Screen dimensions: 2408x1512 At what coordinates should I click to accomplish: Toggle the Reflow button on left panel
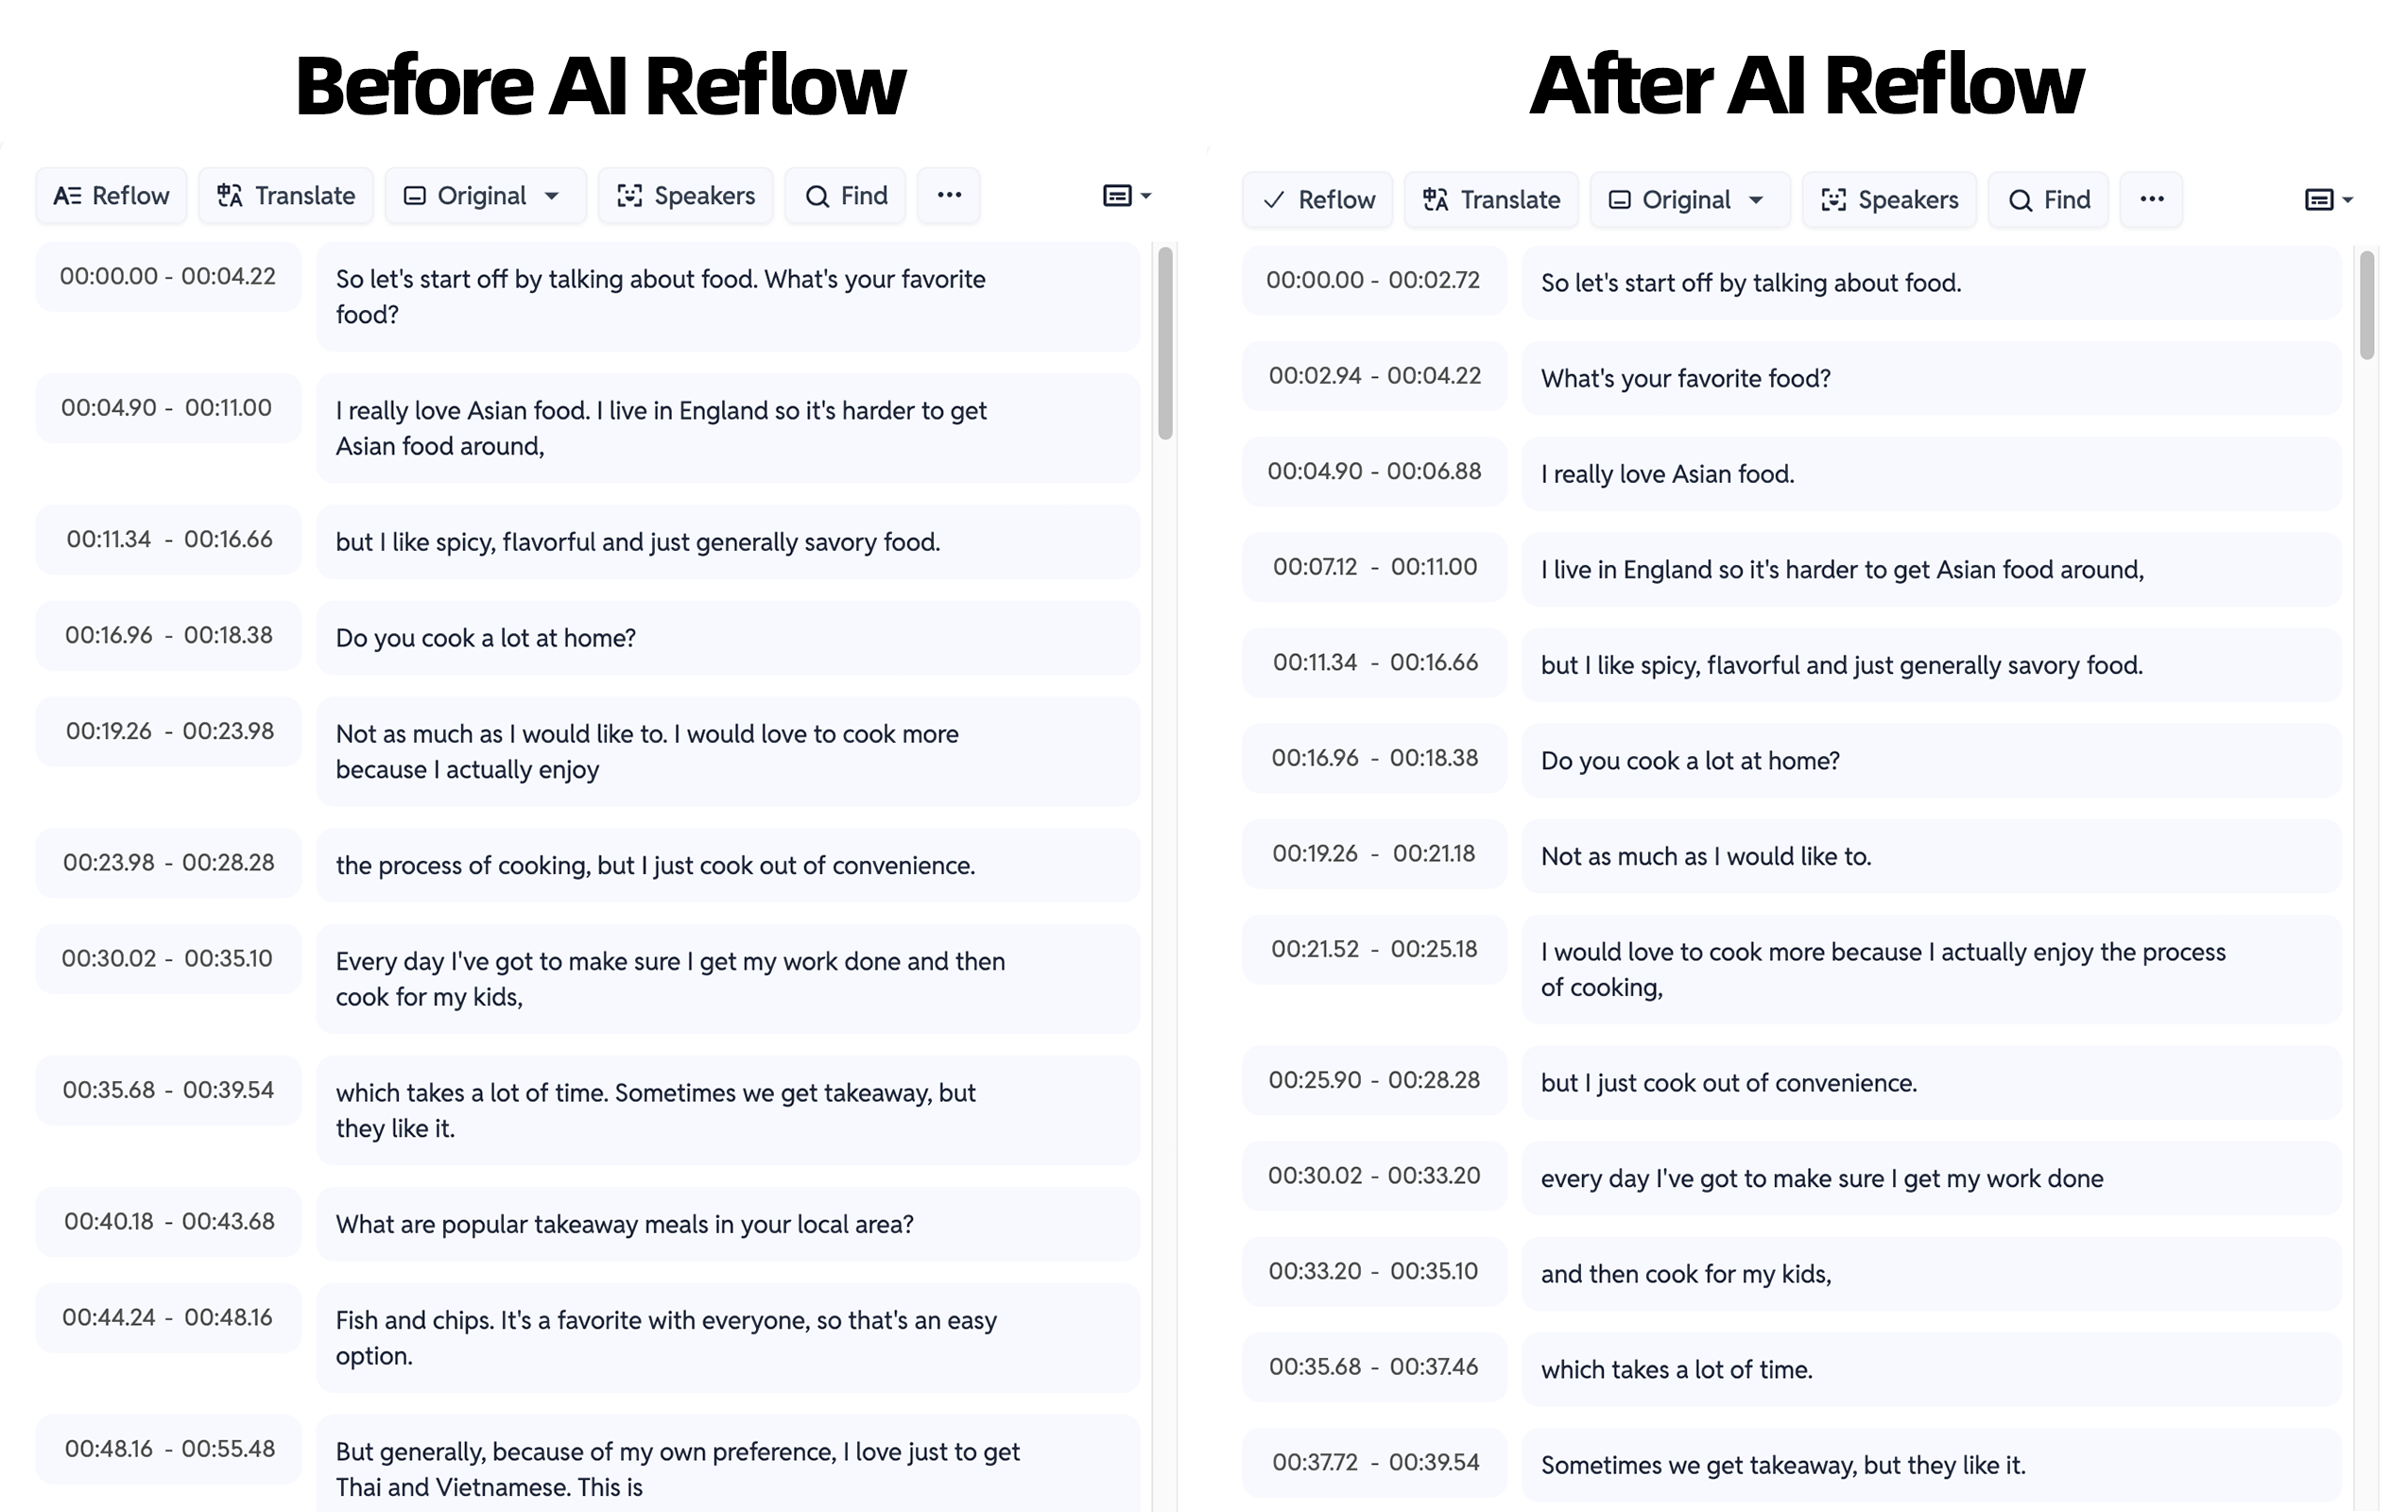[x=112, y=195]
